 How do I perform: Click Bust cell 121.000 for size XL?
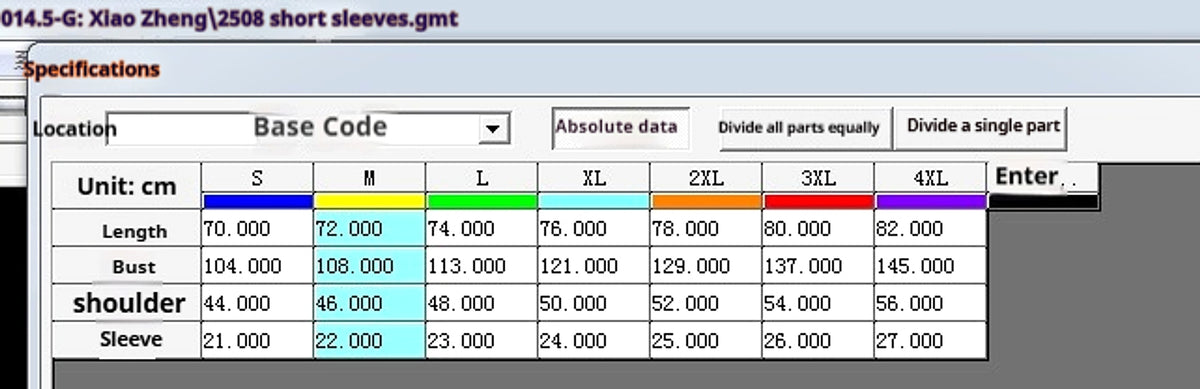593,266
